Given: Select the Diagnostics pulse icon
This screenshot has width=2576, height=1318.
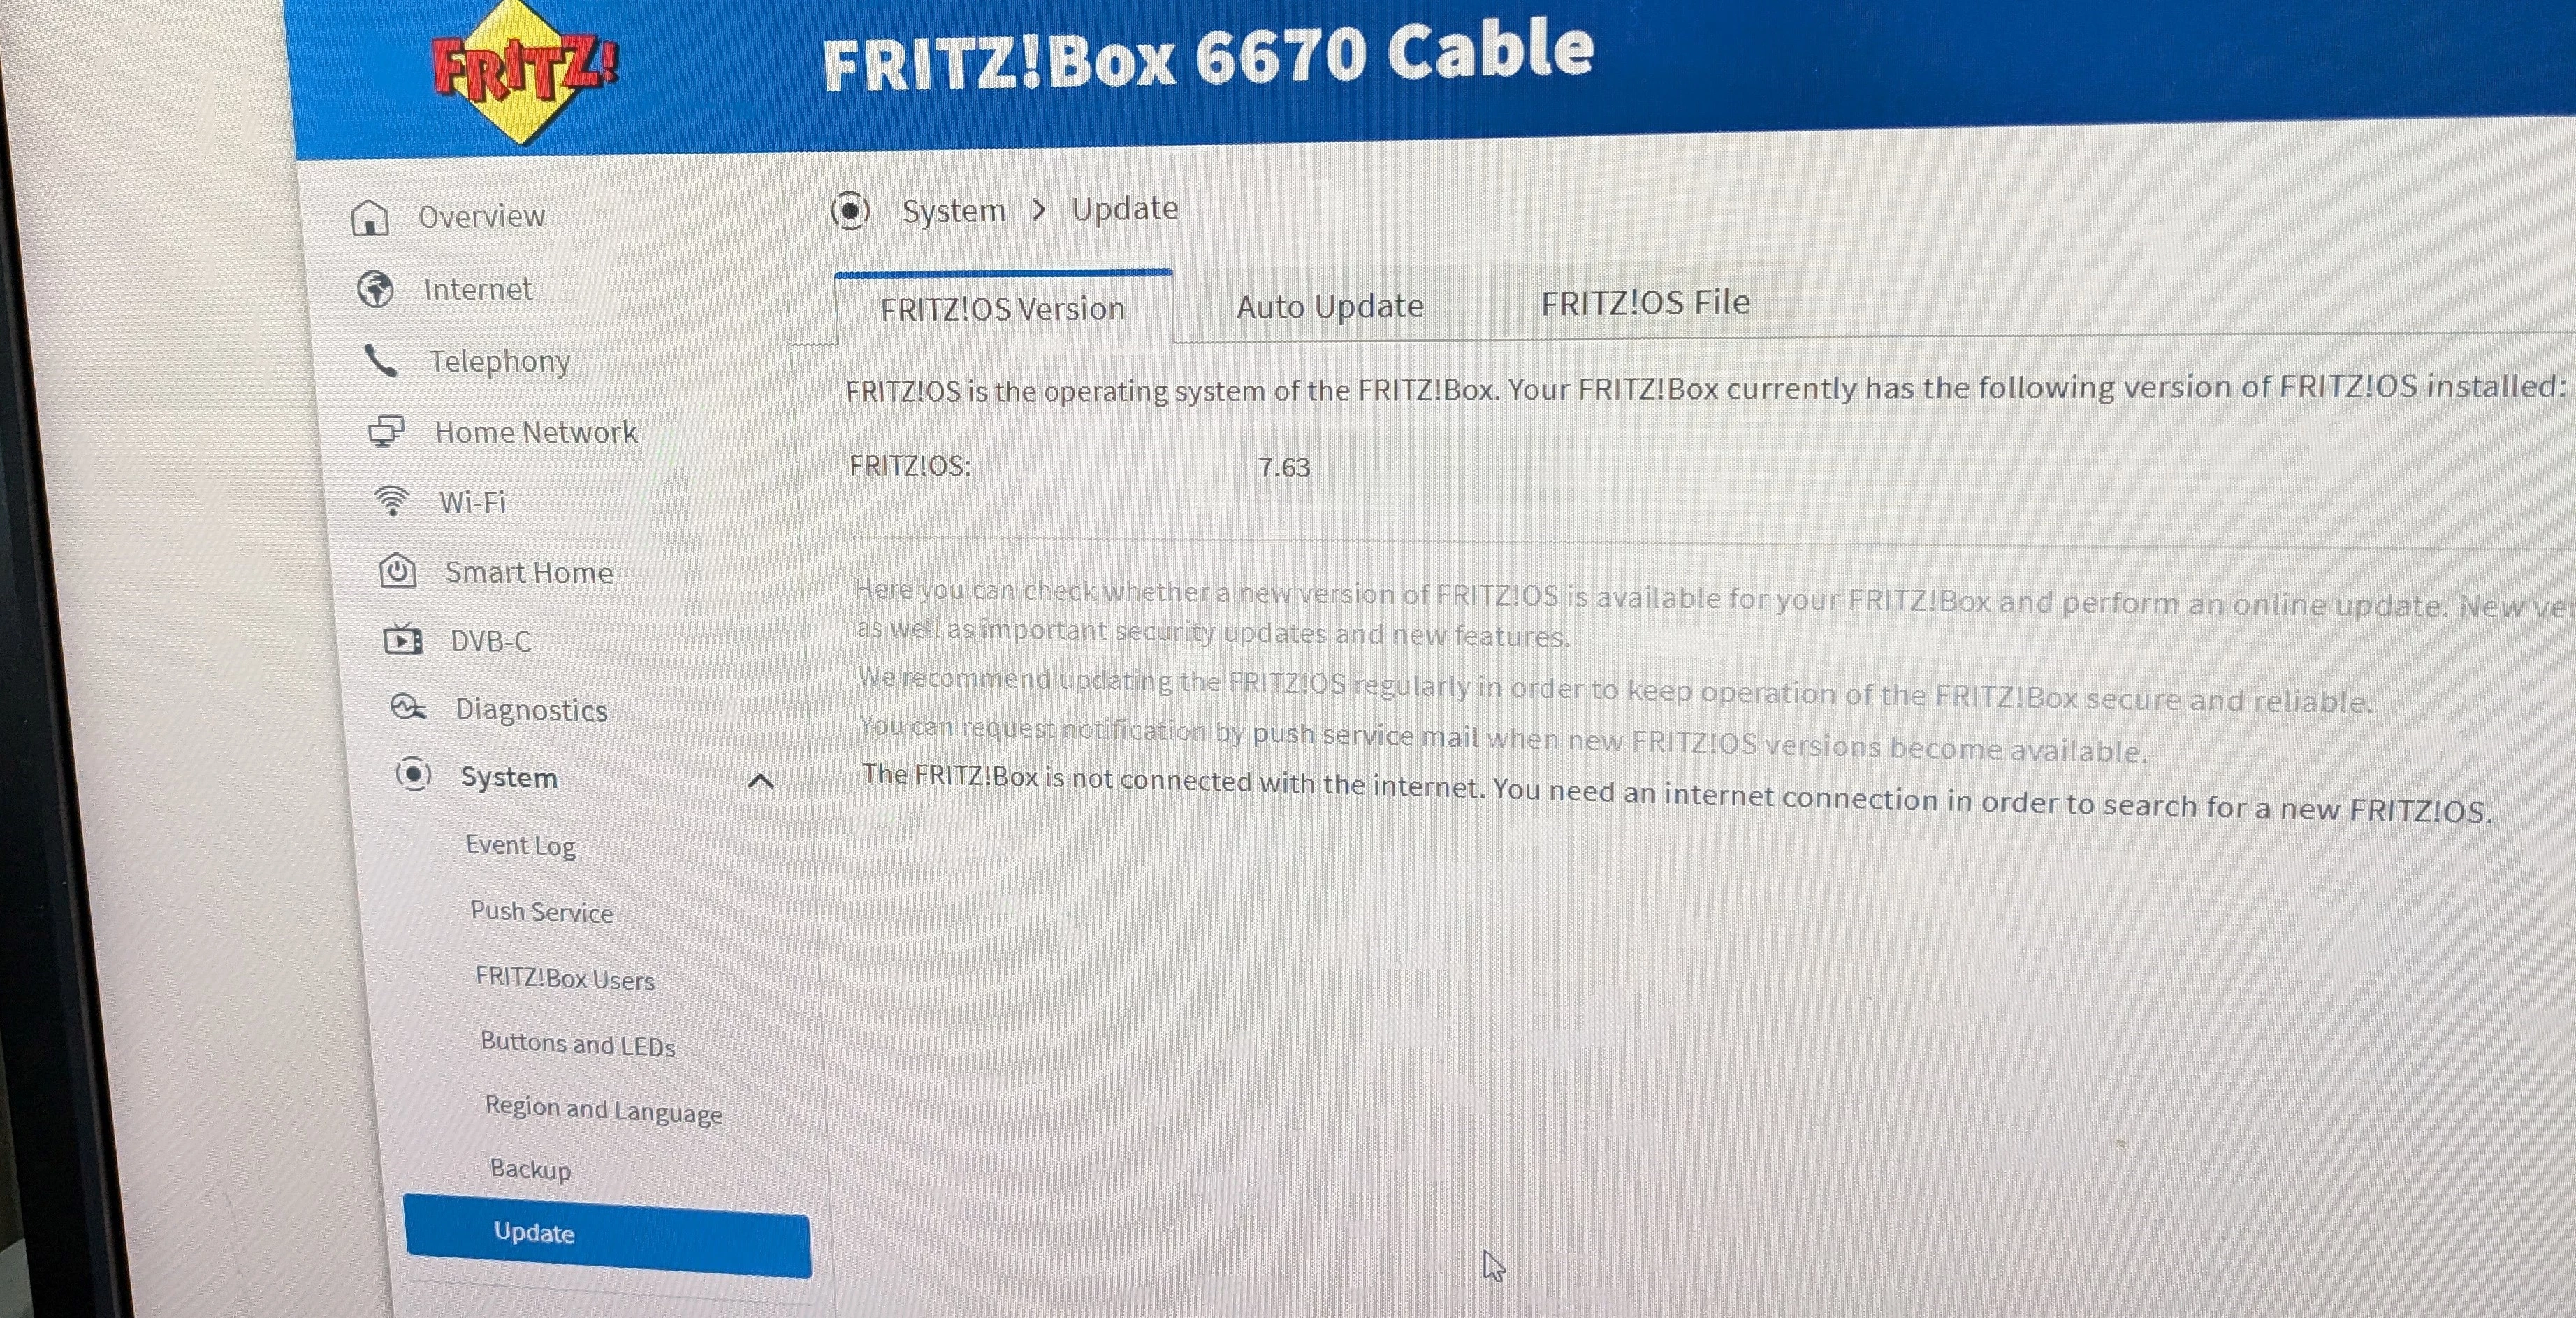Looking at the screenshot, I should [x=408, y=707].
